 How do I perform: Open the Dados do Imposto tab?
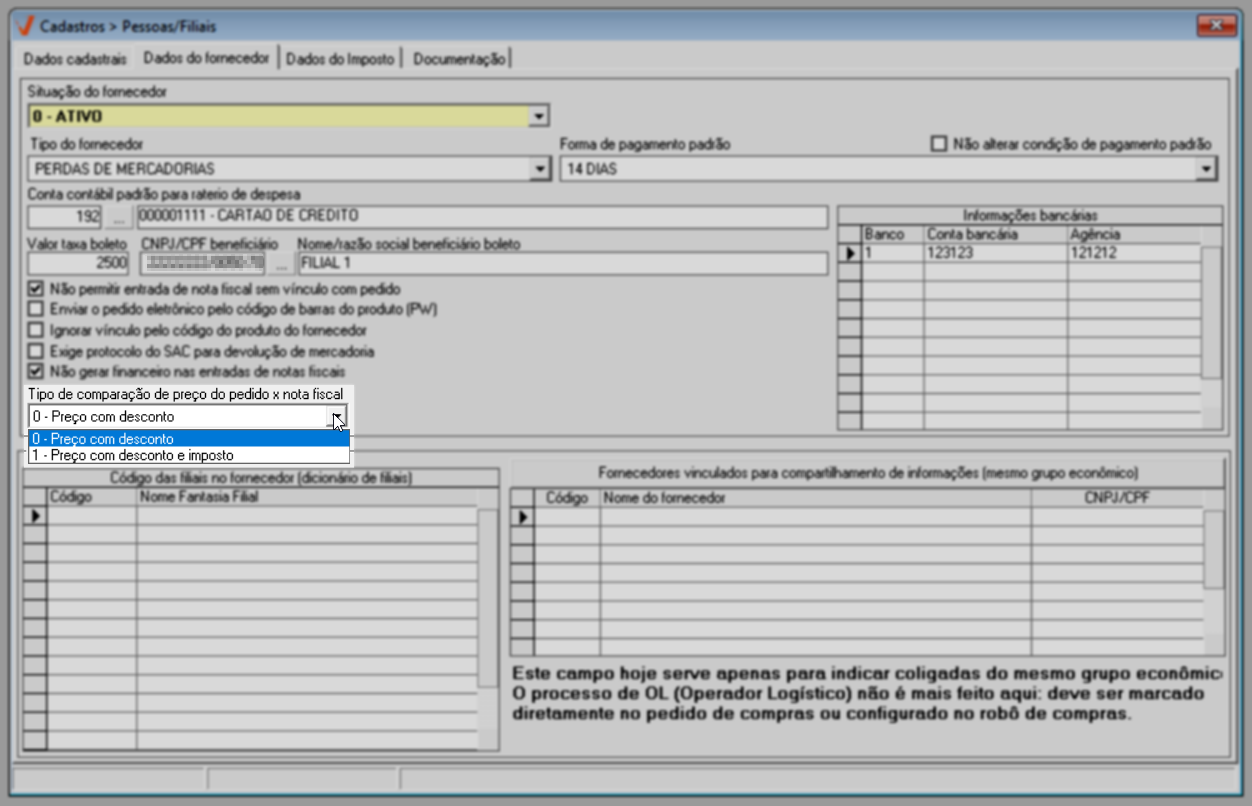click(340, 59)
